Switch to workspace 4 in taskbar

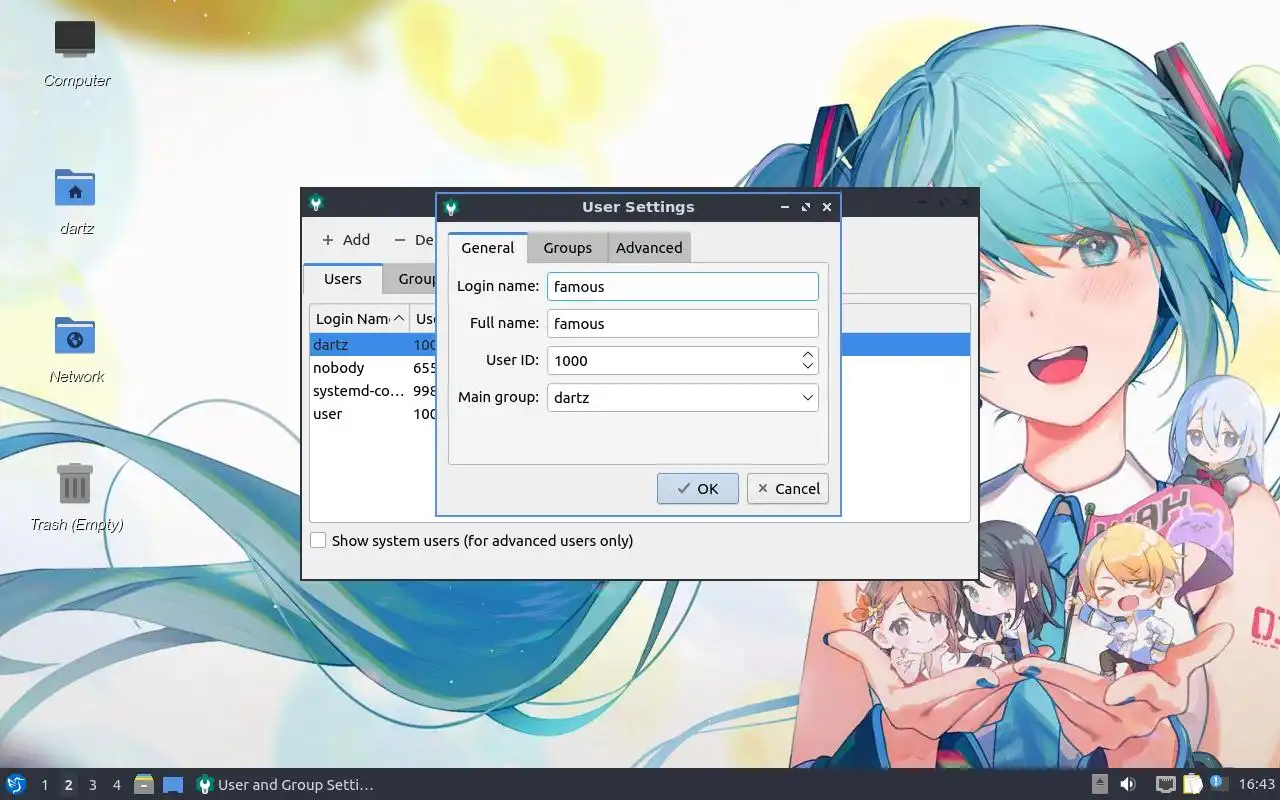(117, 785)
